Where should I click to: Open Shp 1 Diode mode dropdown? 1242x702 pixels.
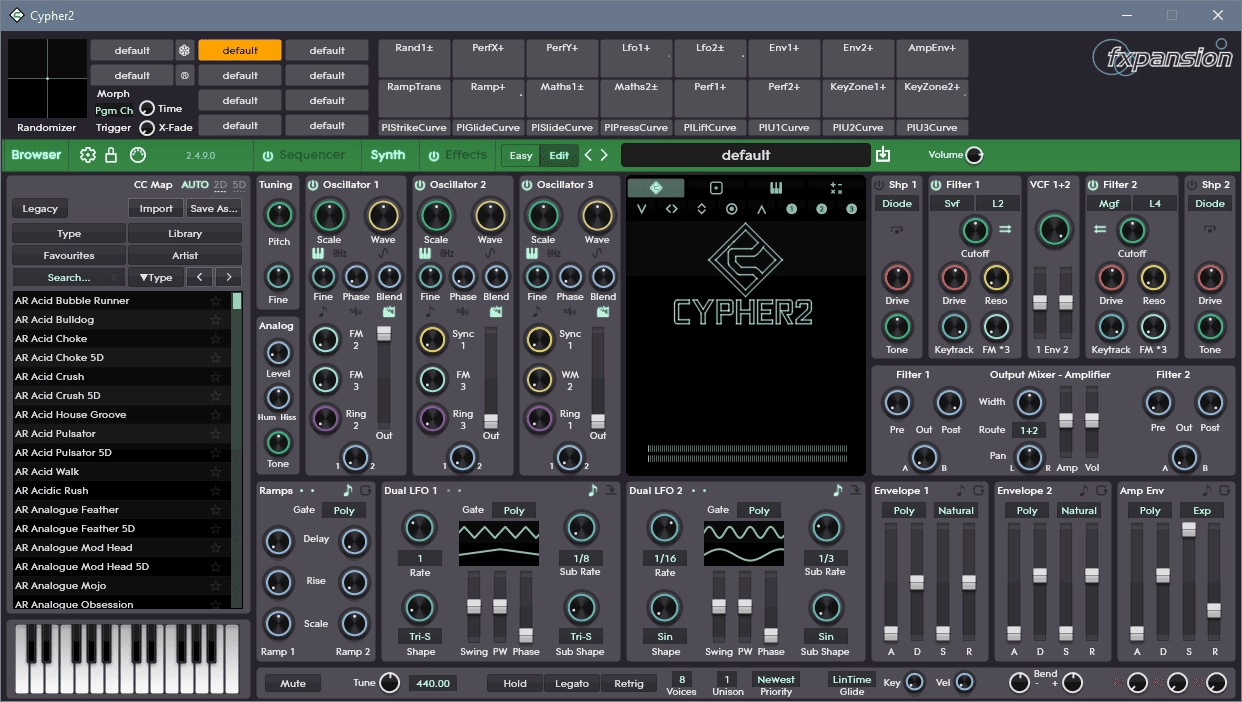(897, 203)
